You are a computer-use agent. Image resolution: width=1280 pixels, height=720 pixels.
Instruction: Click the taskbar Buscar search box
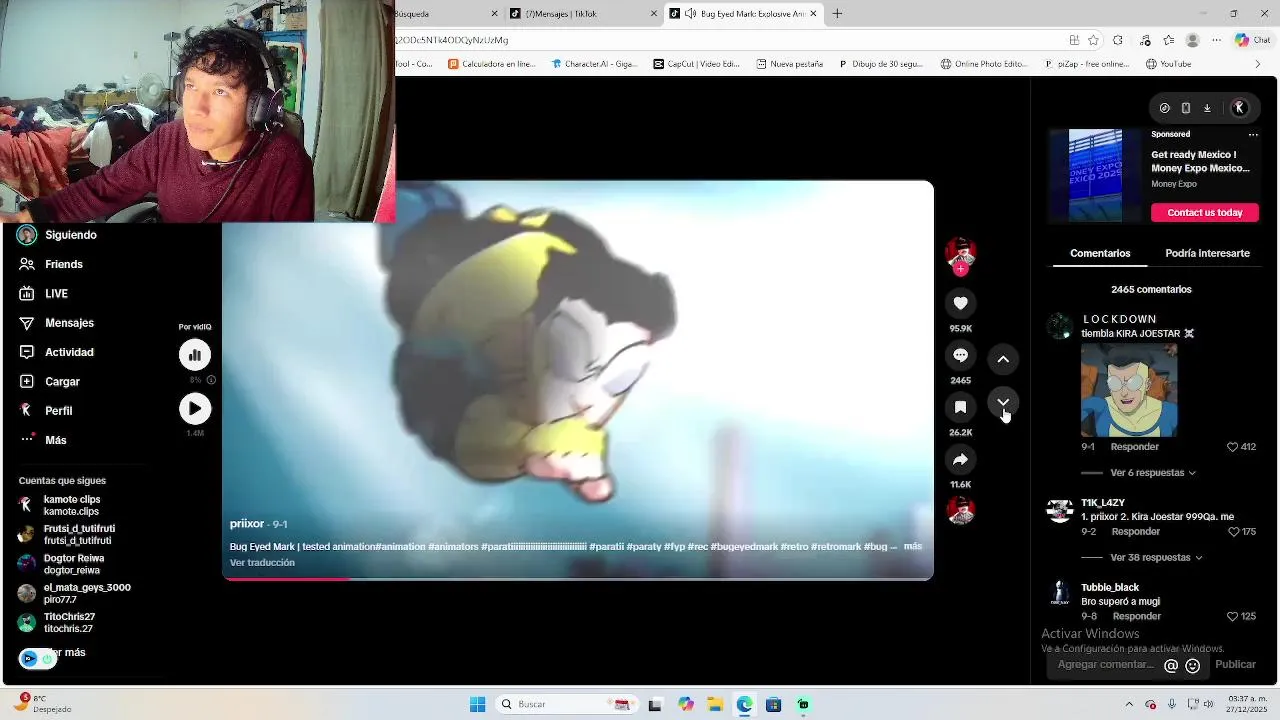point(566,704)
